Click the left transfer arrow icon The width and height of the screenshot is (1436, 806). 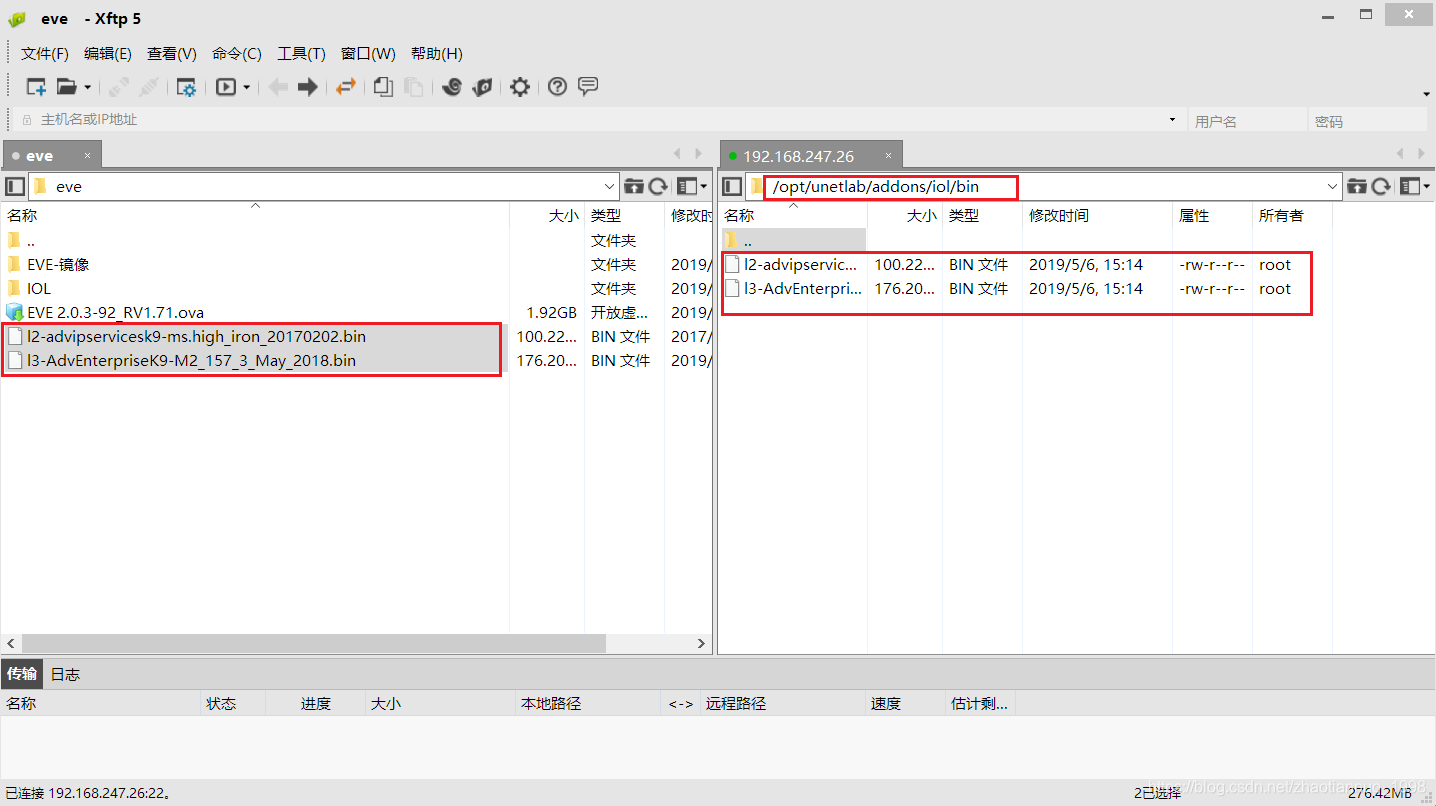click(x=278, y=87)
